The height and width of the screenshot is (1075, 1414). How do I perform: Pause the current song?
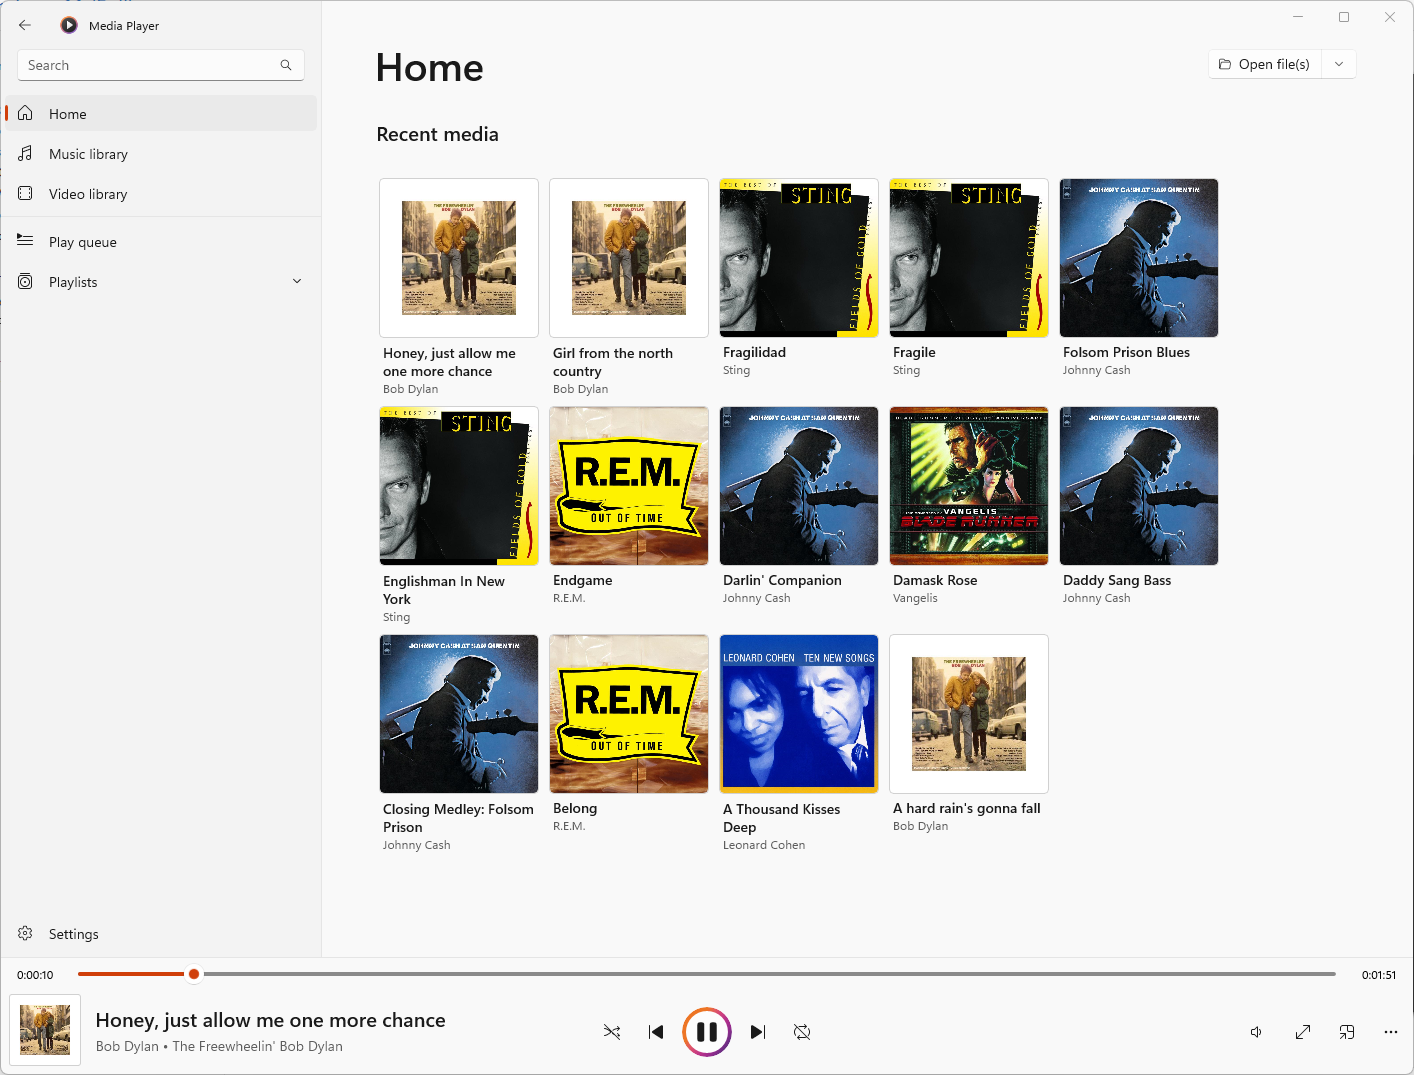(x=707, y=1032)
